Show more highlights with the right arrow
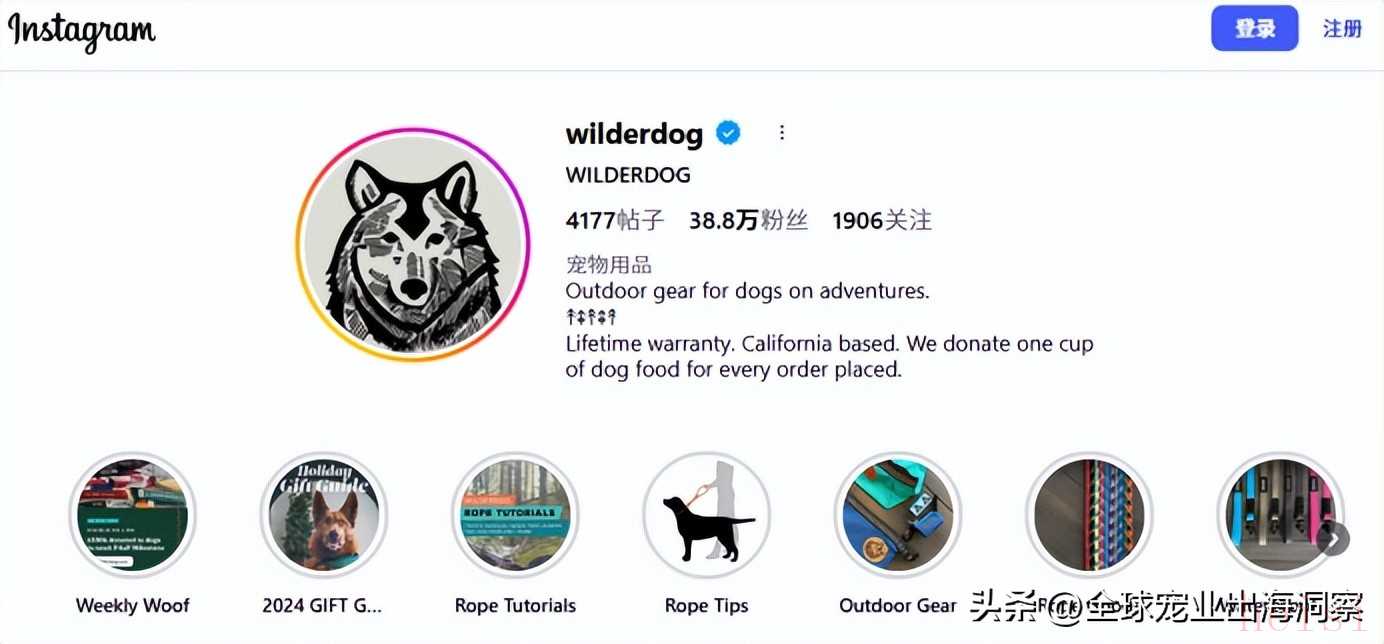This screenshot has width=1384, height=644. point(1333,540)
